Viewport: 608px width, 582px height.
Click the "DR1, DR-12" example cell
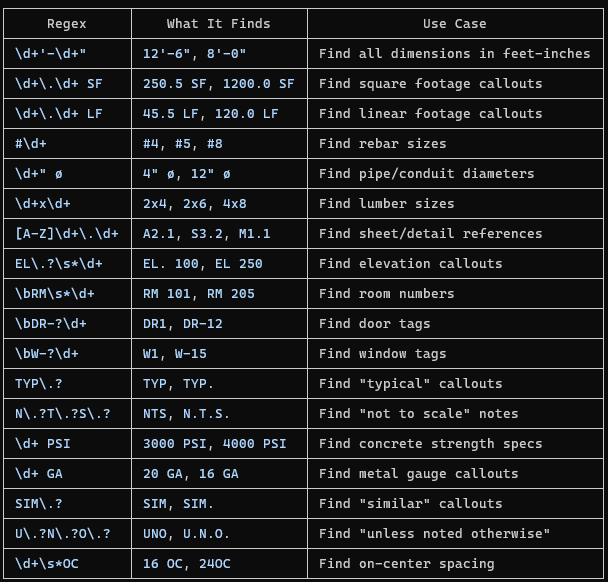pyautogui.click(x=183, y=323)
